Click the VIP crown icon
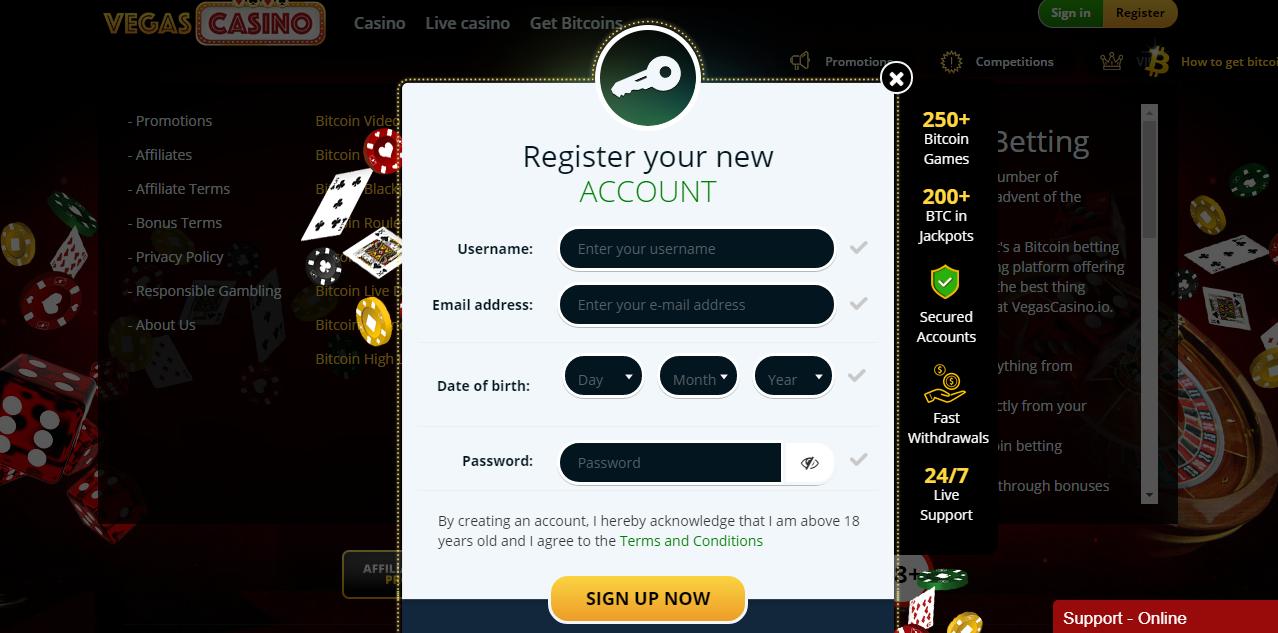 pos(1111,61)
